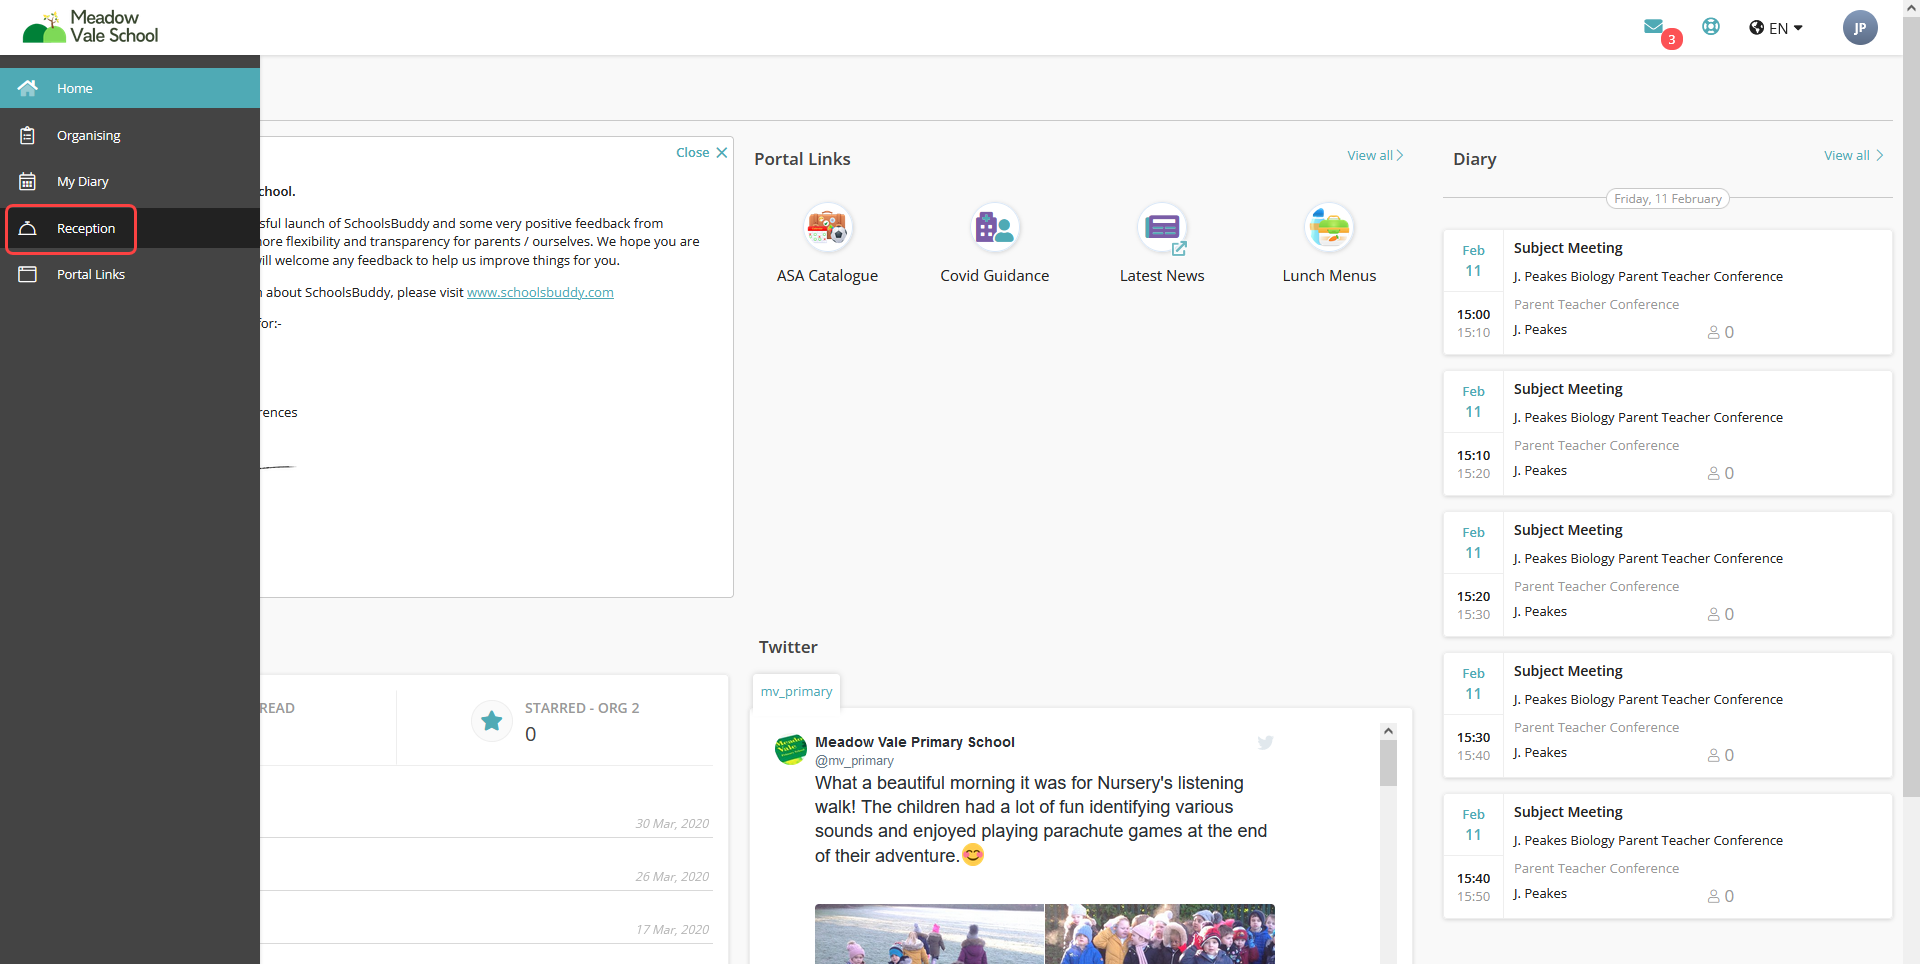Open the Covid Guidance portal icon

point(994,228)
